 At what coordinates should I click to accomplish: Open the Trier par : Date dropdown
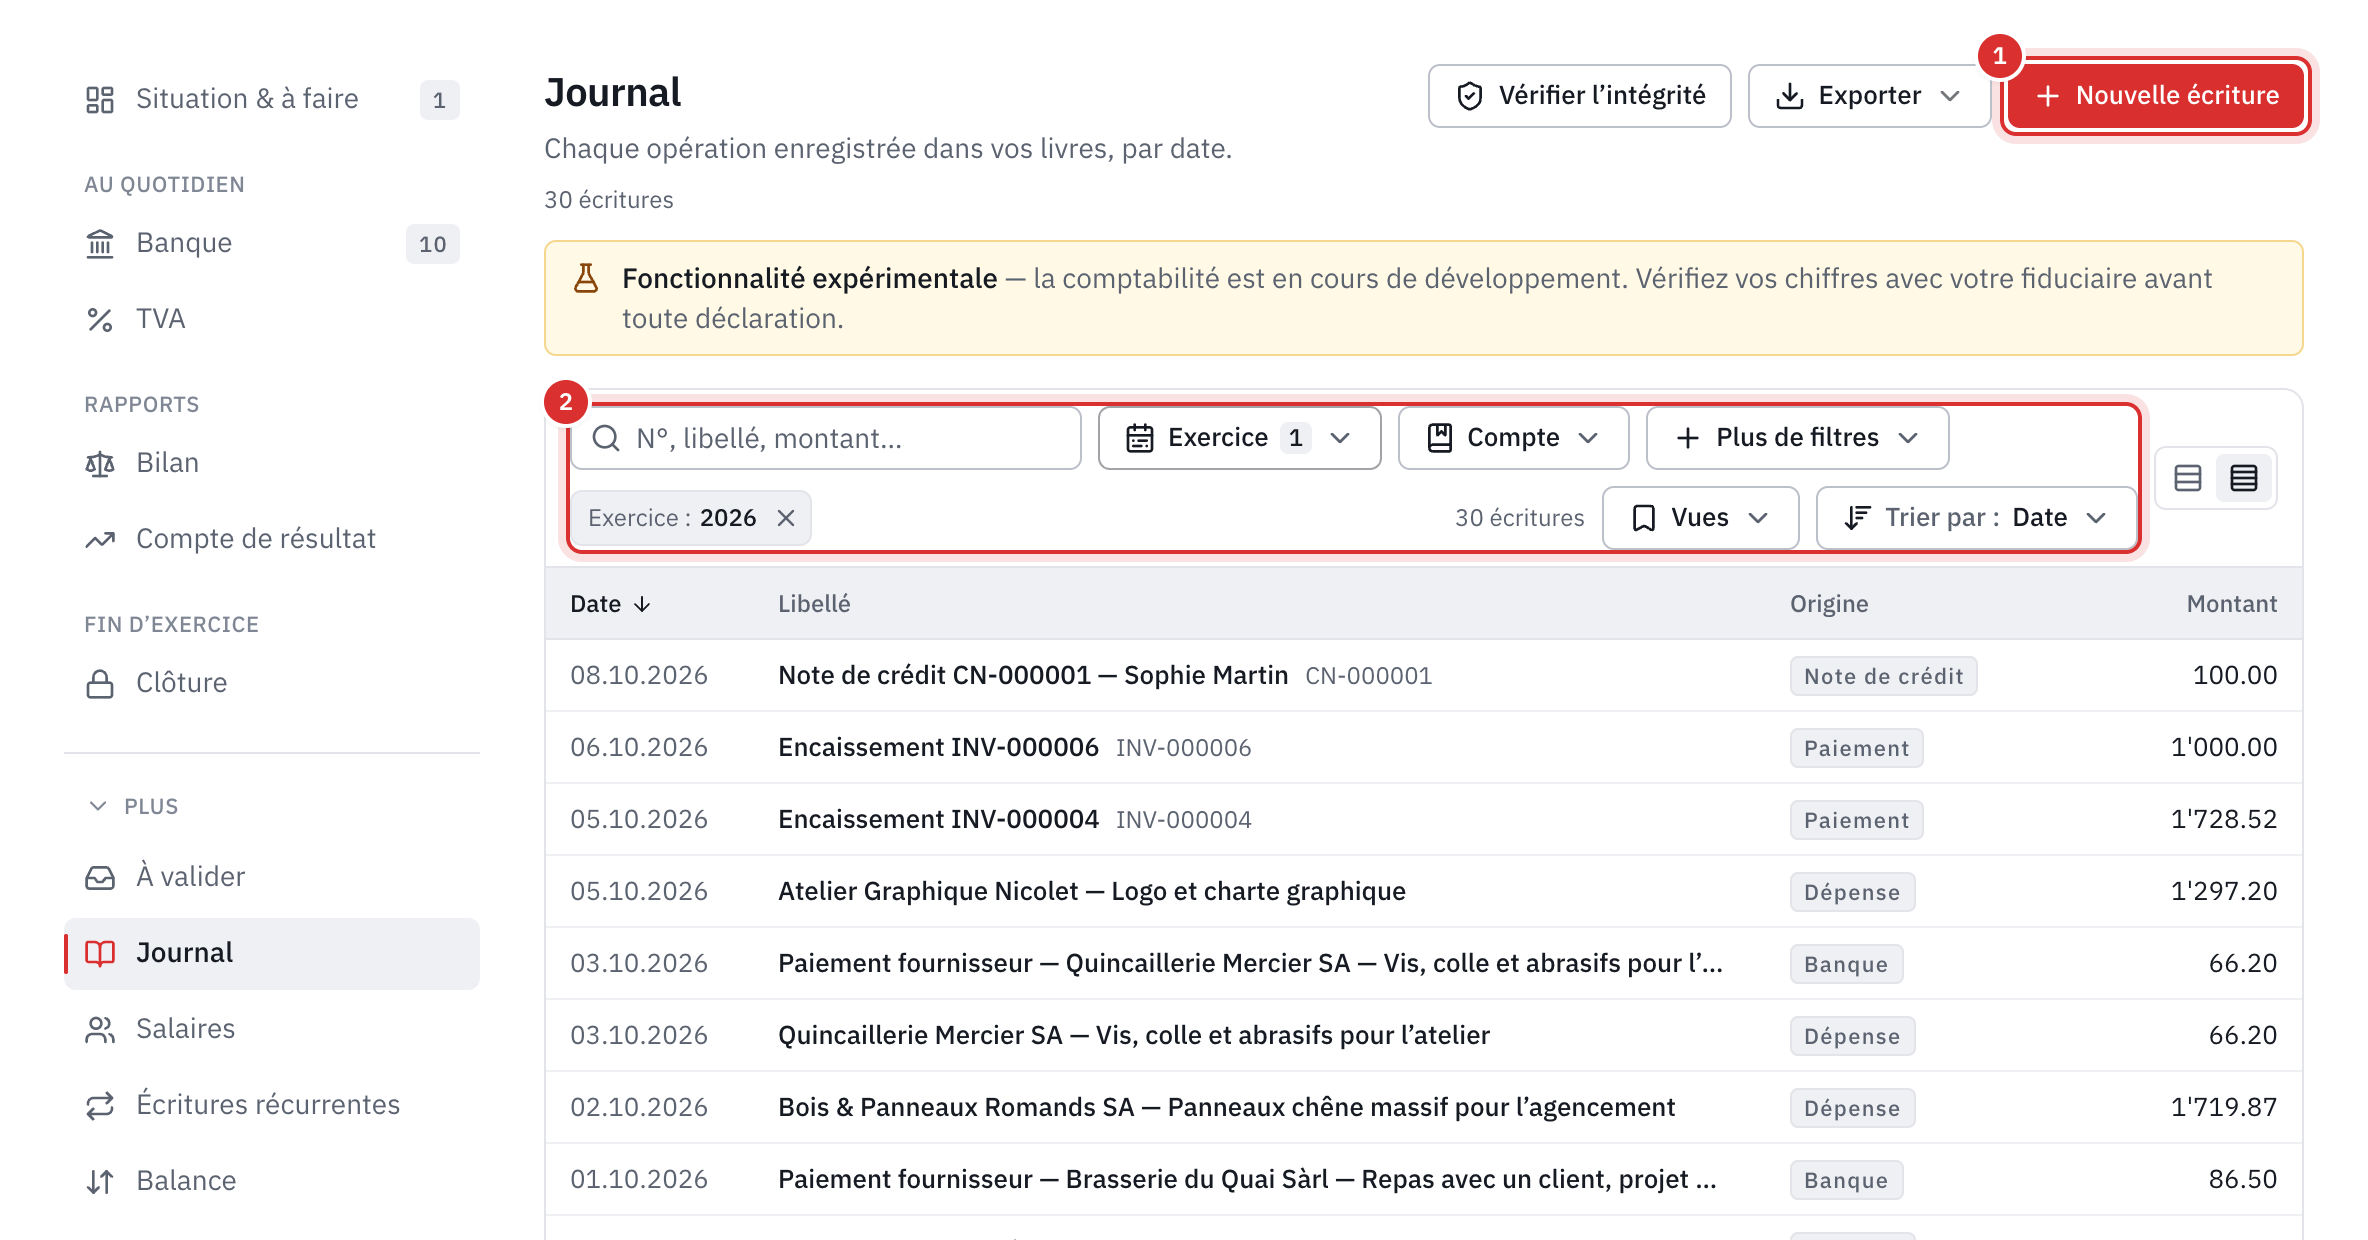(1976, 518)
